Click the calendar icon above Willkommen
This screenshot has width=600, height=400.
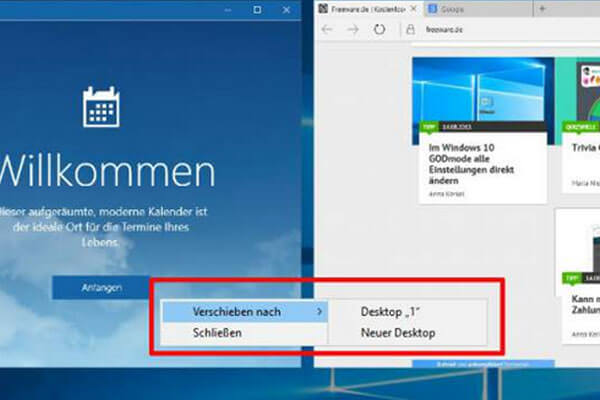tap(101, 107)
